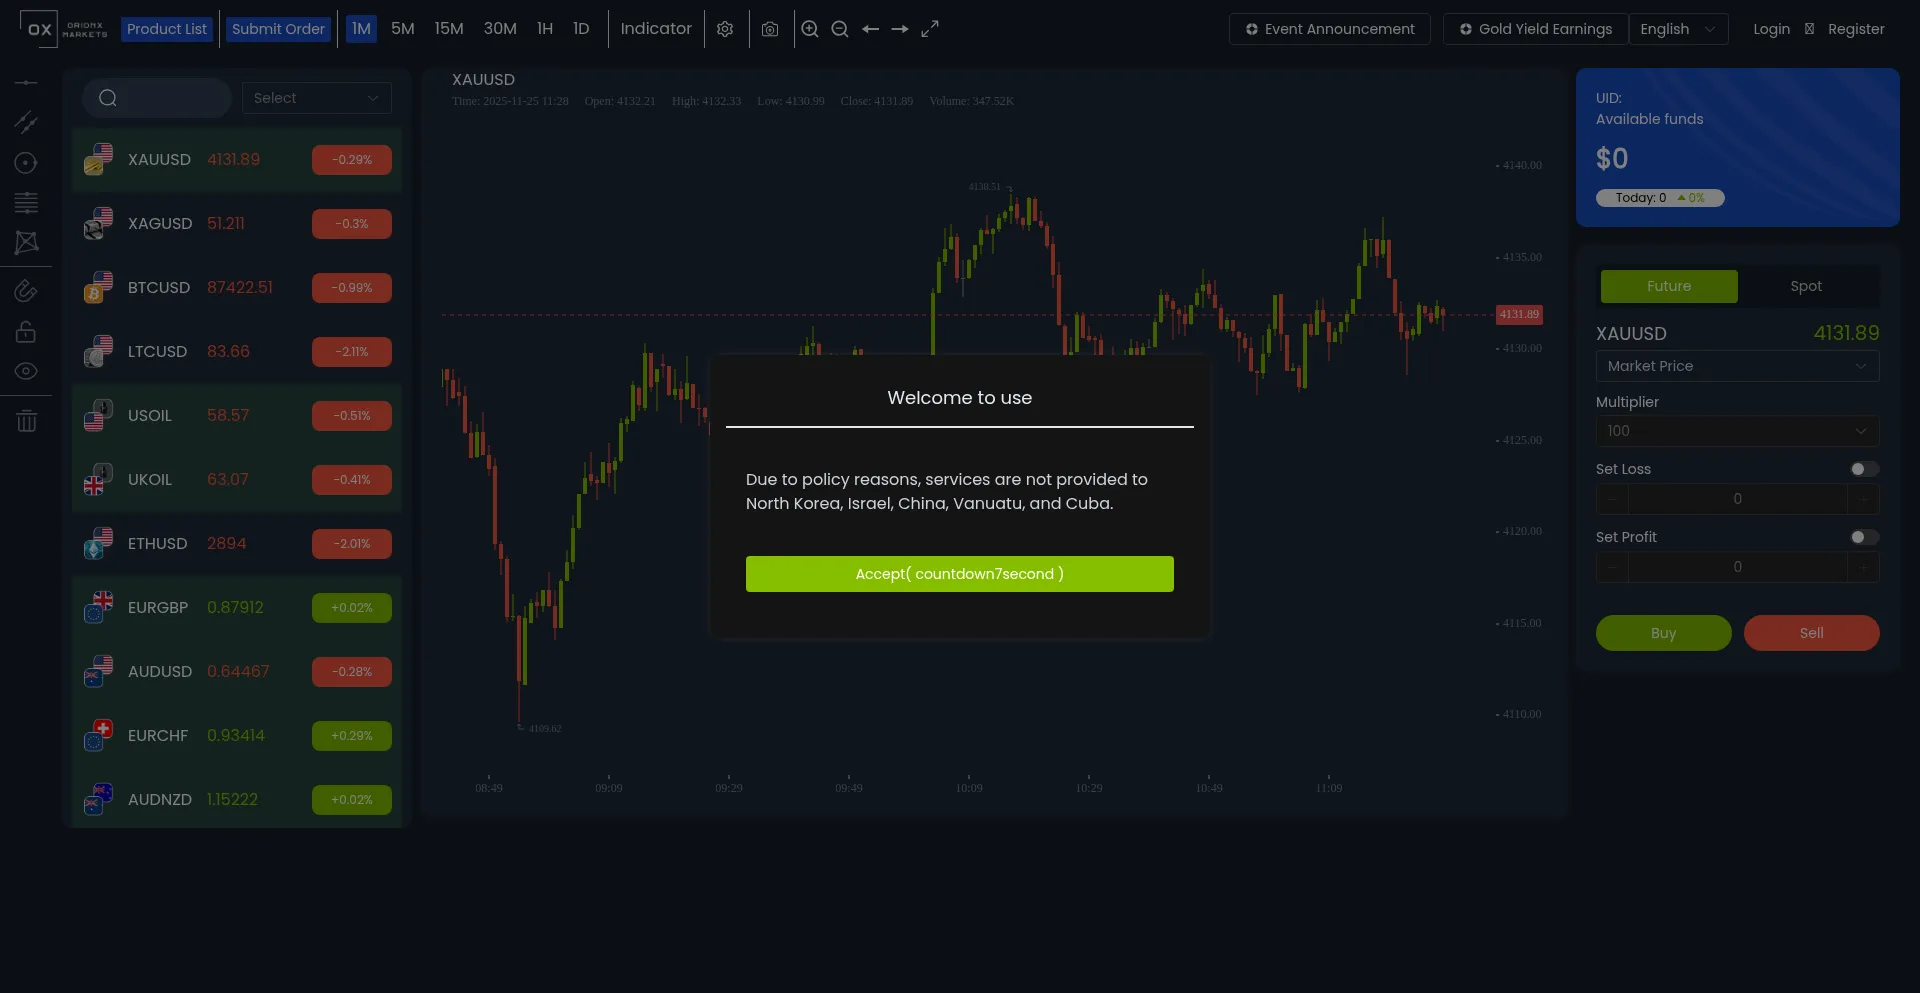Click the red Sell button

click(x=1811, y=633)
